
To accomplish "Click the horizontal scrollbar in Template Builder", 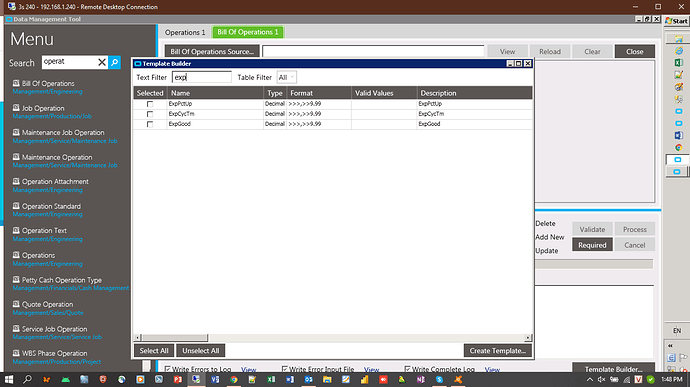I will pos(333,338).
